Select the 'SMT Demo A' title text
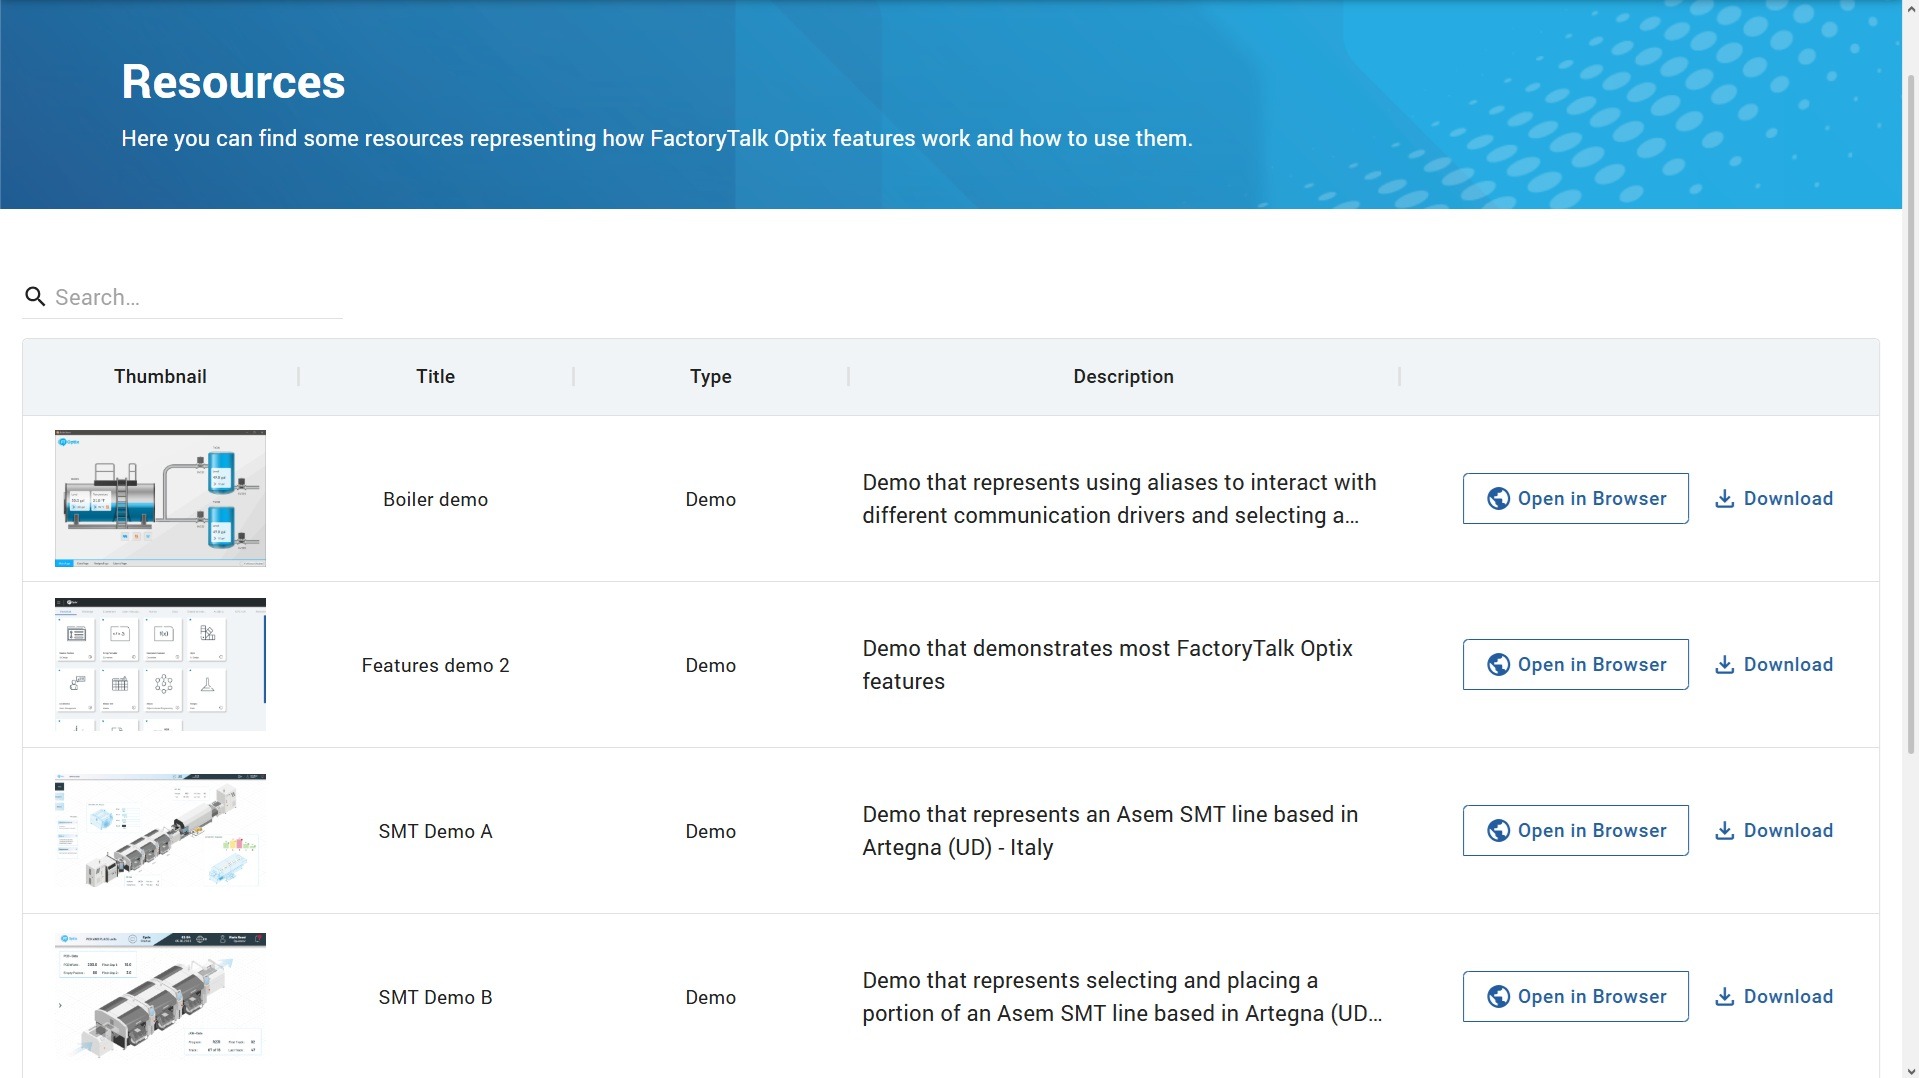The width and height of the screenshot is (1919, 1078). [435, 831]
